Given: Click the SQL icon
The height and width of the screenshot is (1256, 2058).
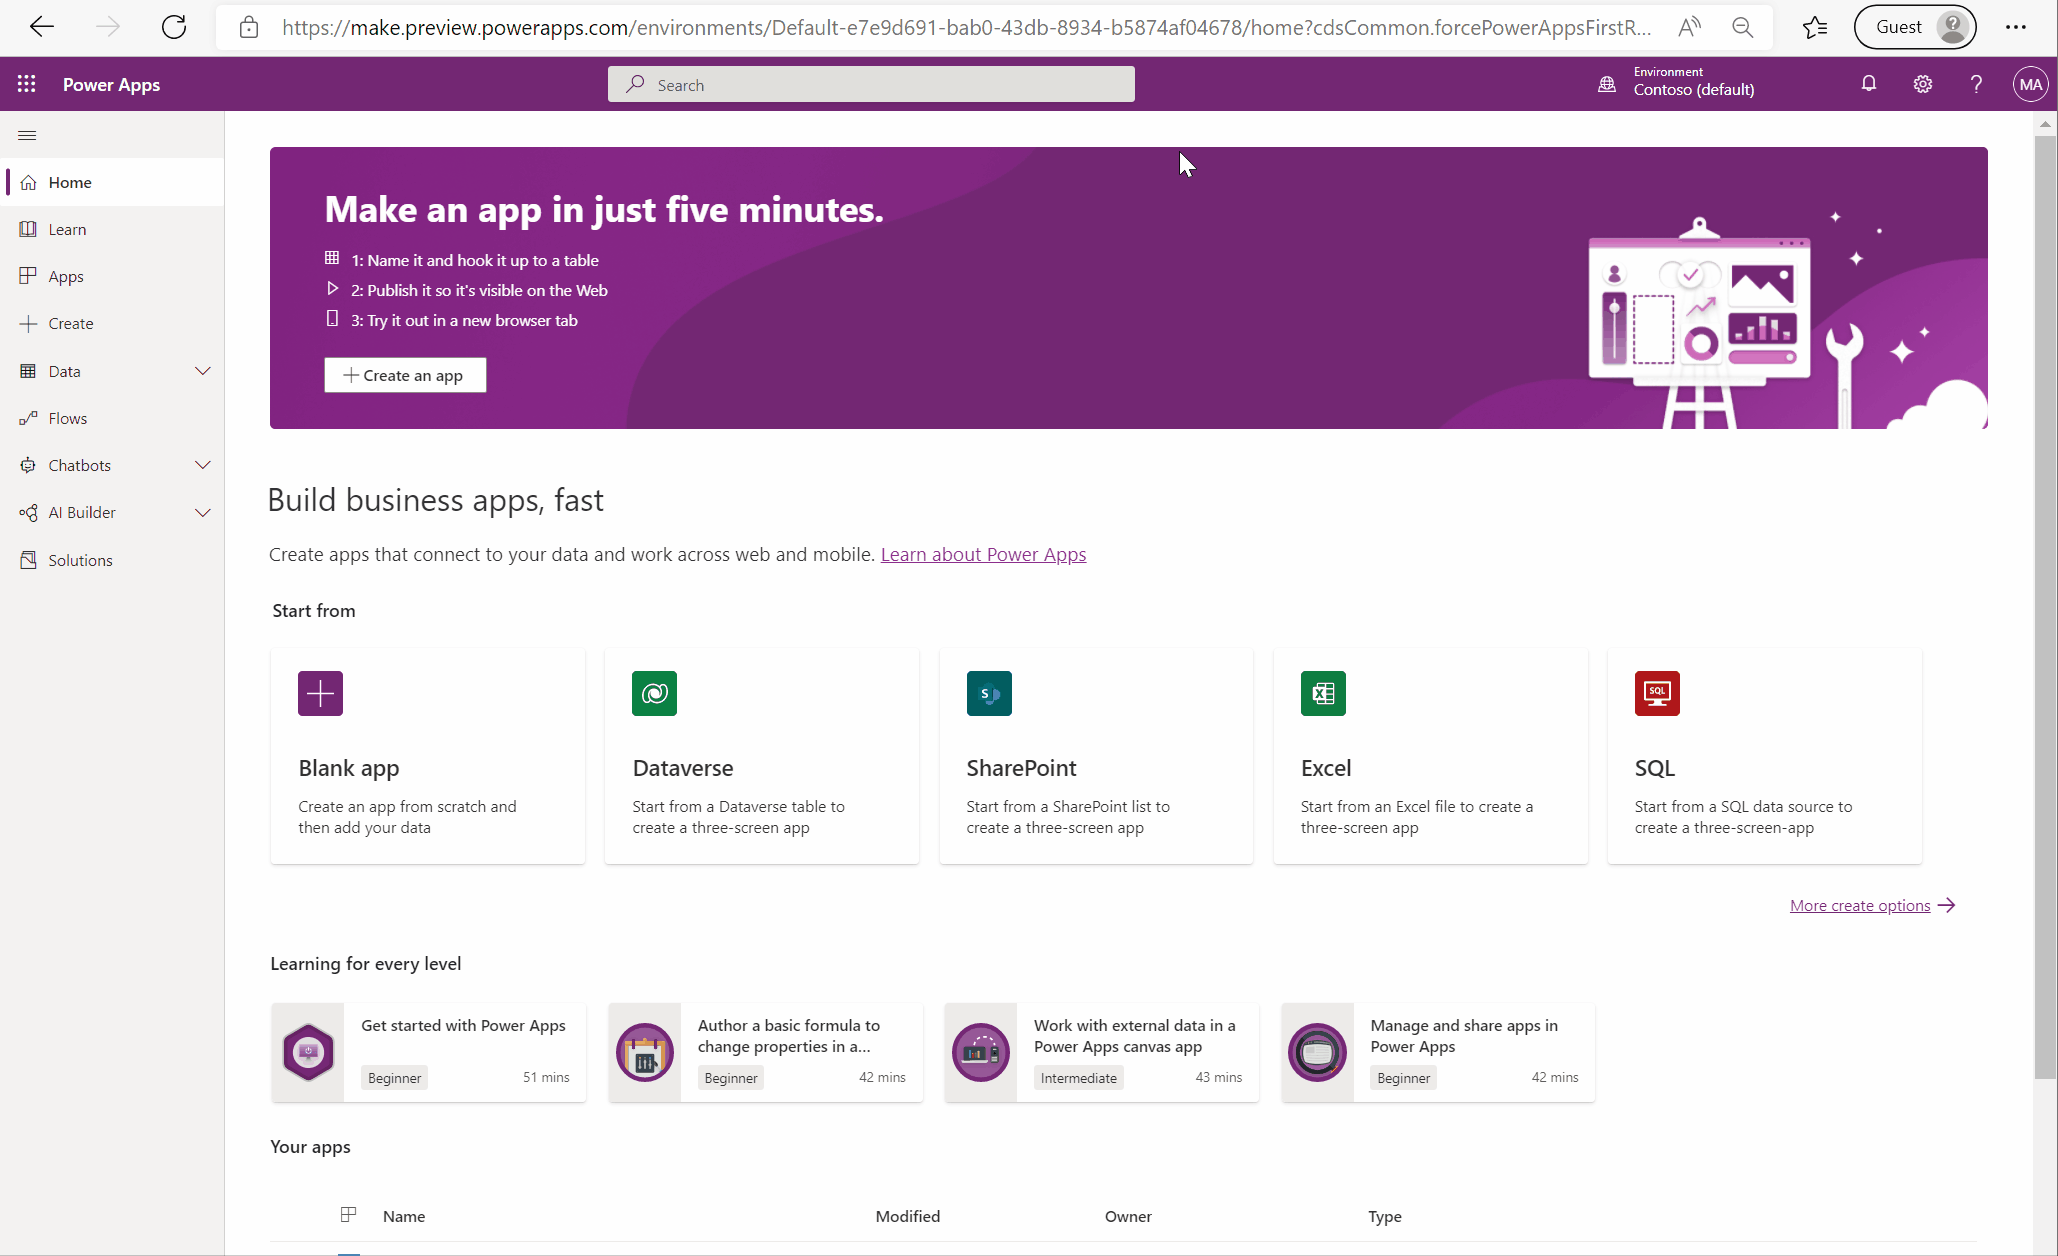Looking at the screenshot, I should pos(1656,693).
